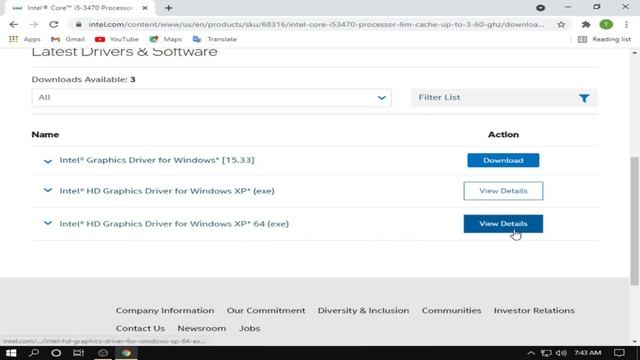Open the notification center icon

pos(619,353)
